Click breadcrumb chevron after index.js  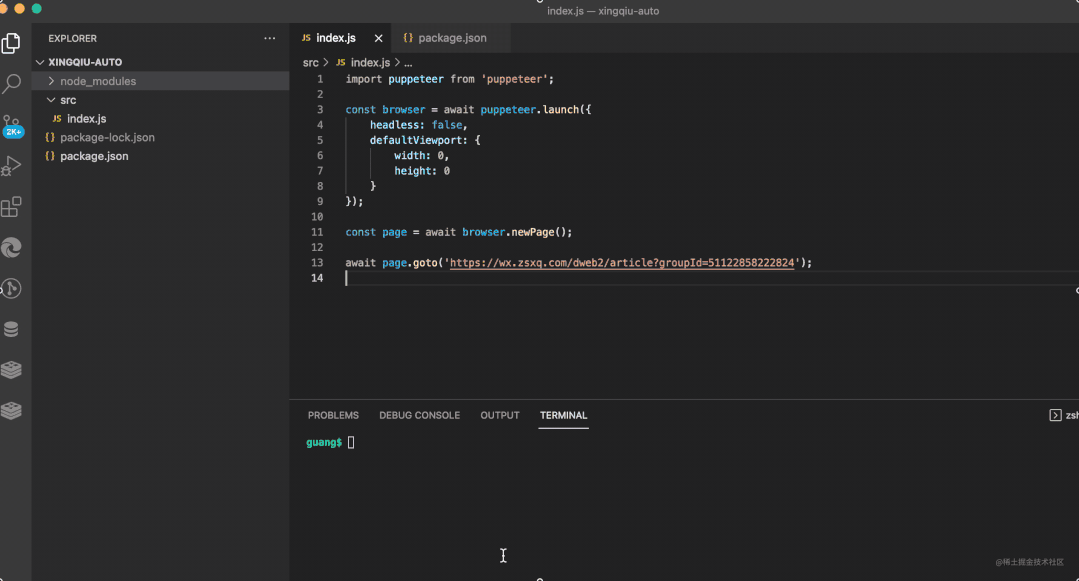(397, 63)
